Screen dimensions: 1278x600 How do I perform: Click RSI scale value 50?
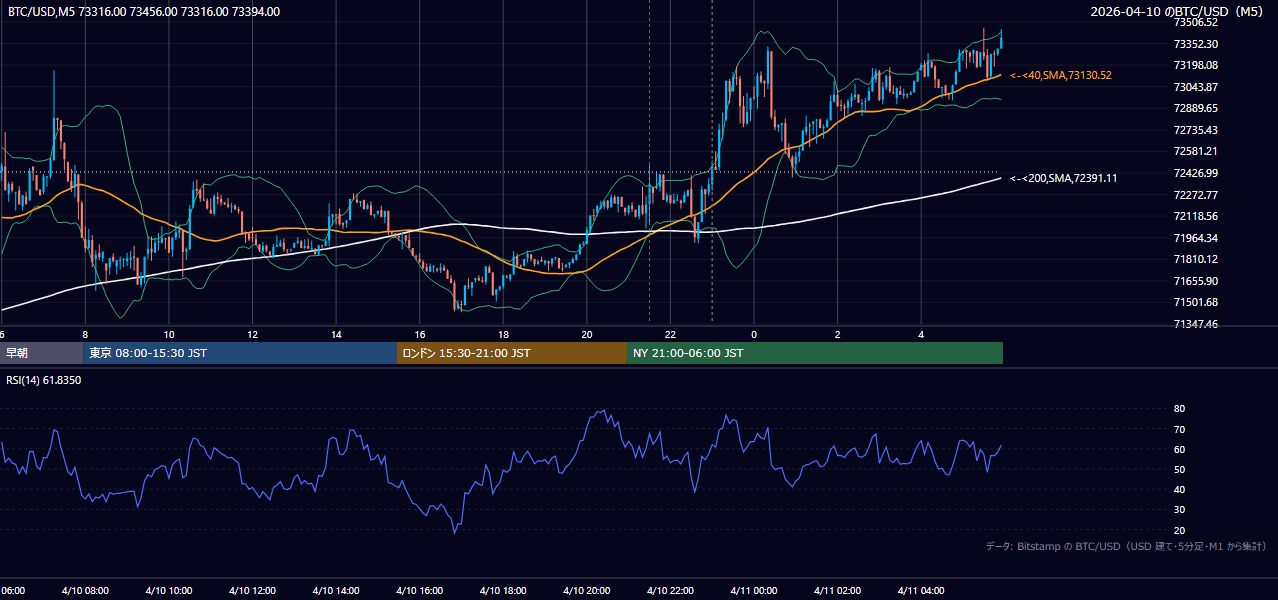point(1179,469)
